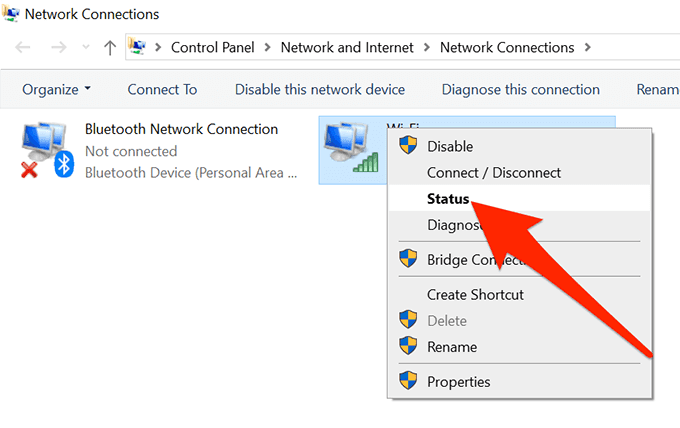680x428 pixels.
Task: Expand chevron after Control Panel breadcrumb
Action: (x=269, y=47)
